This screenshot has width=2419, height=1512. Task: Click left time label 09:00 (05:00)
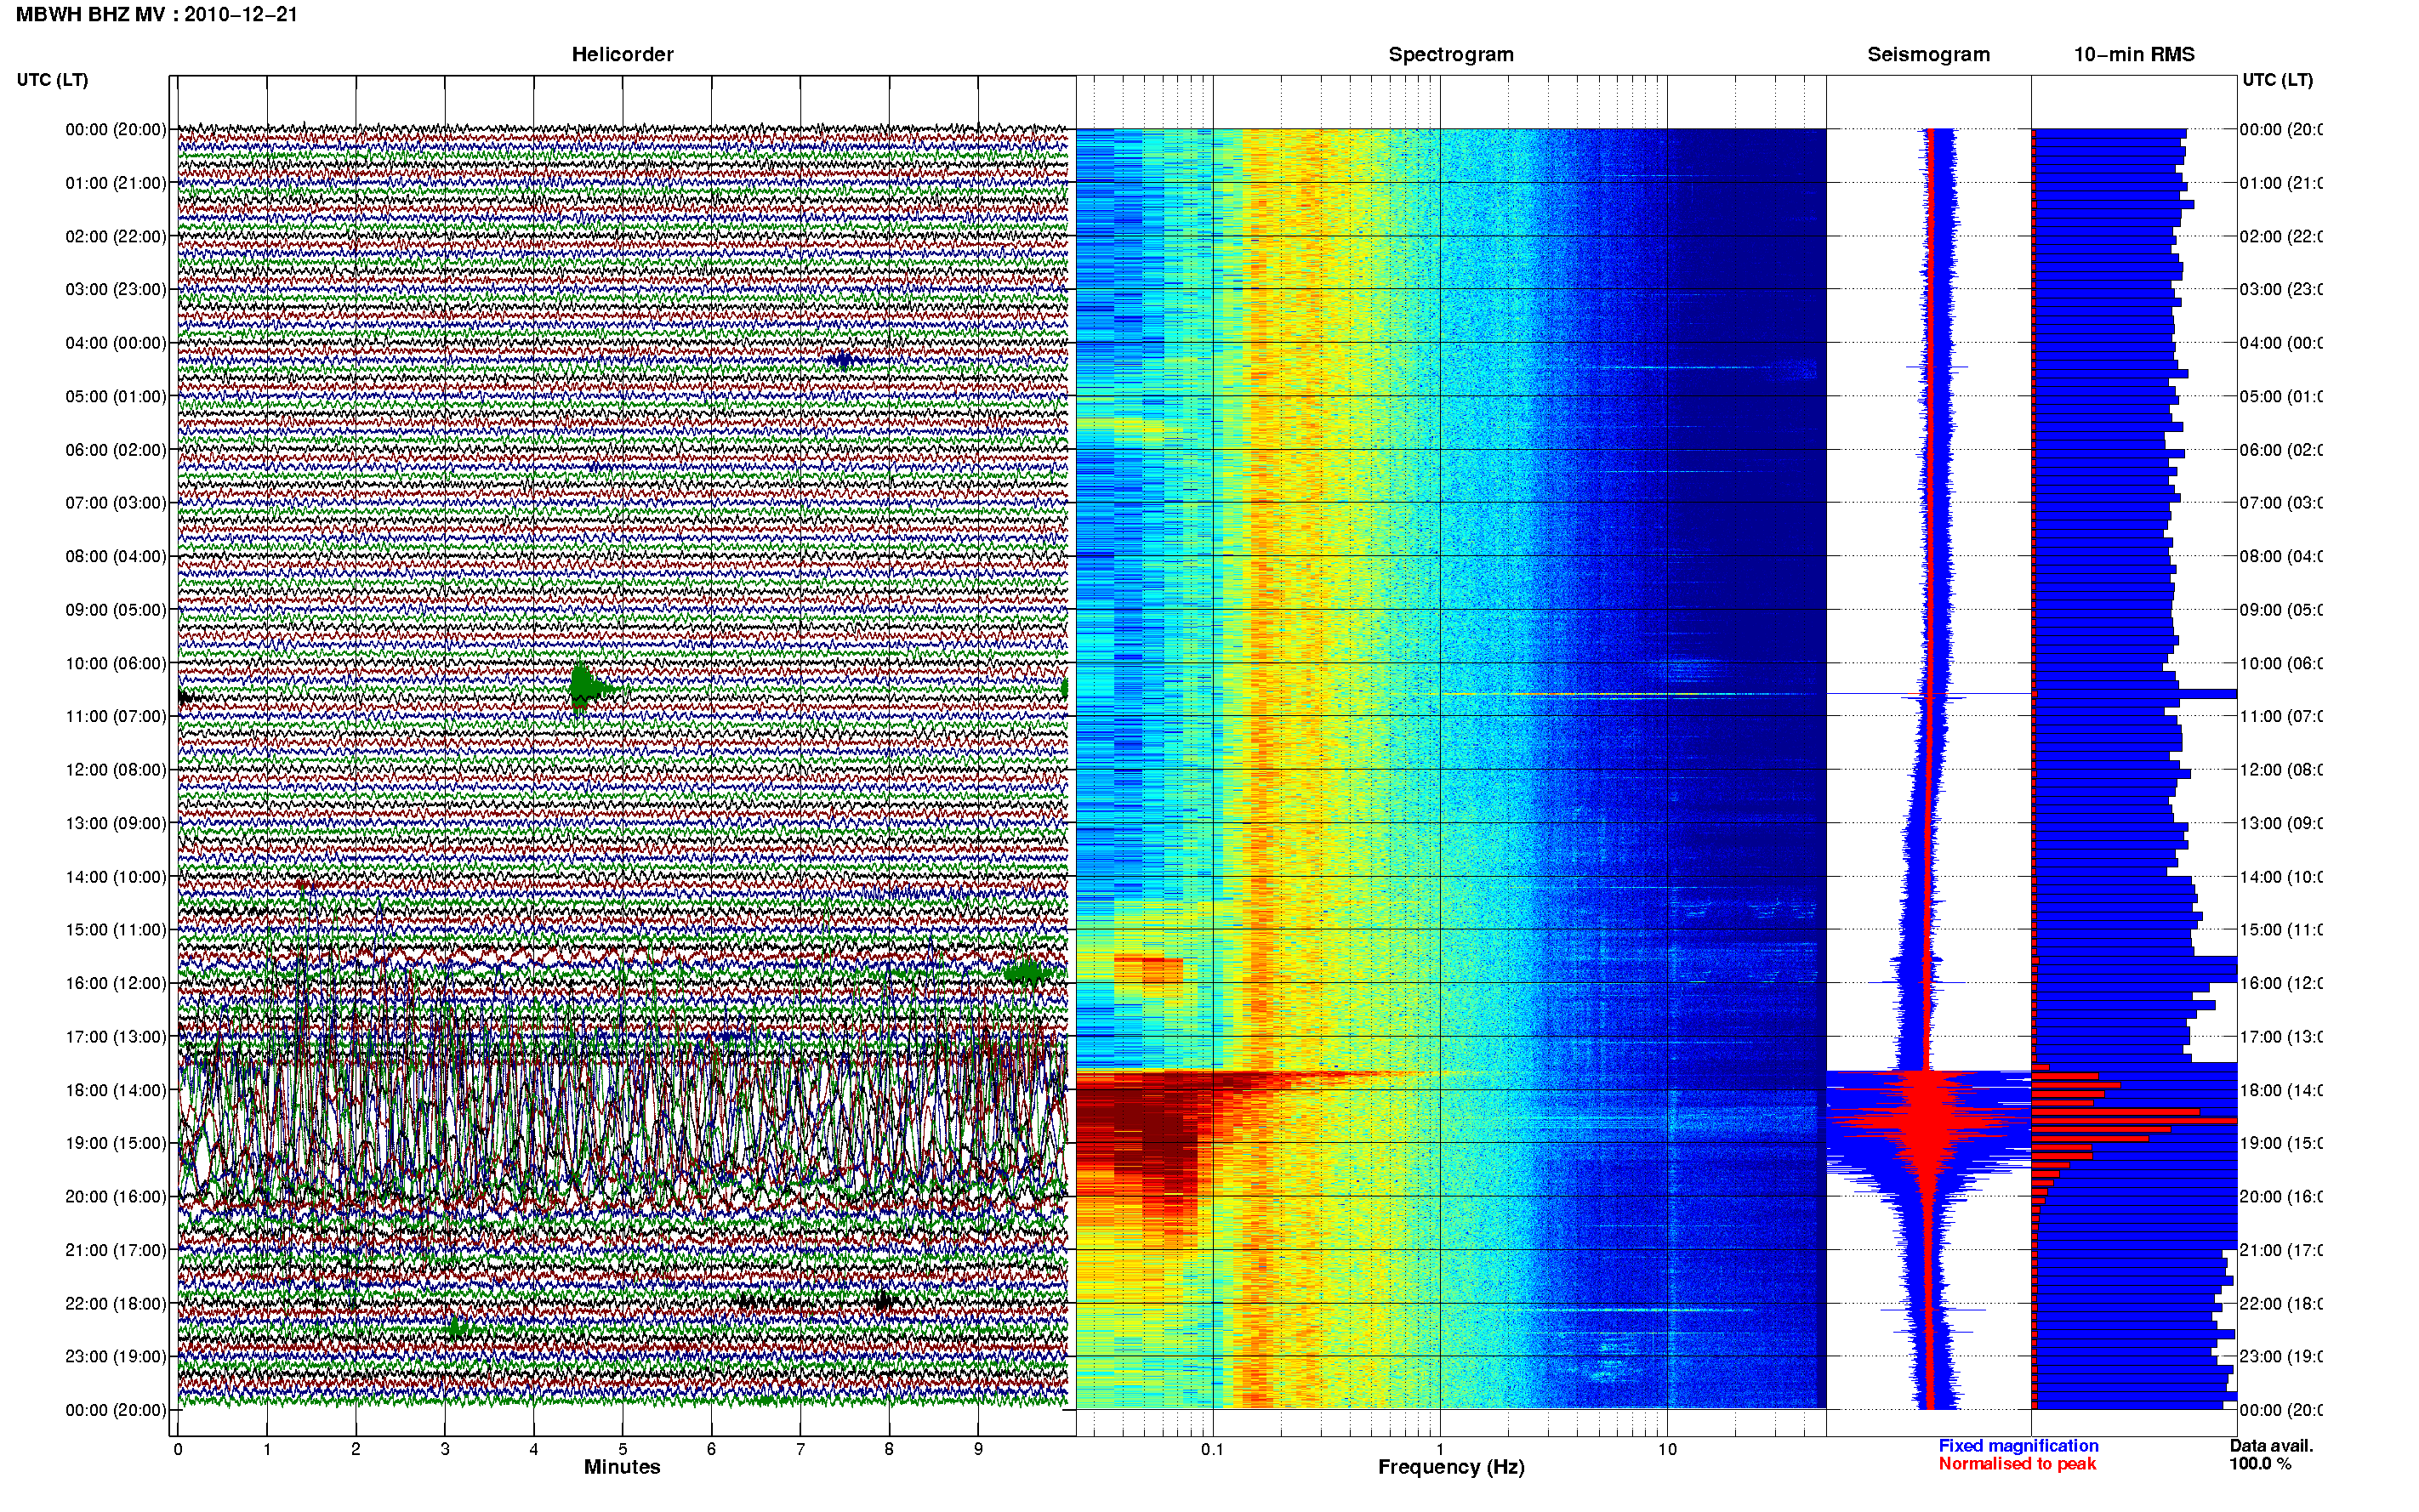116,609
